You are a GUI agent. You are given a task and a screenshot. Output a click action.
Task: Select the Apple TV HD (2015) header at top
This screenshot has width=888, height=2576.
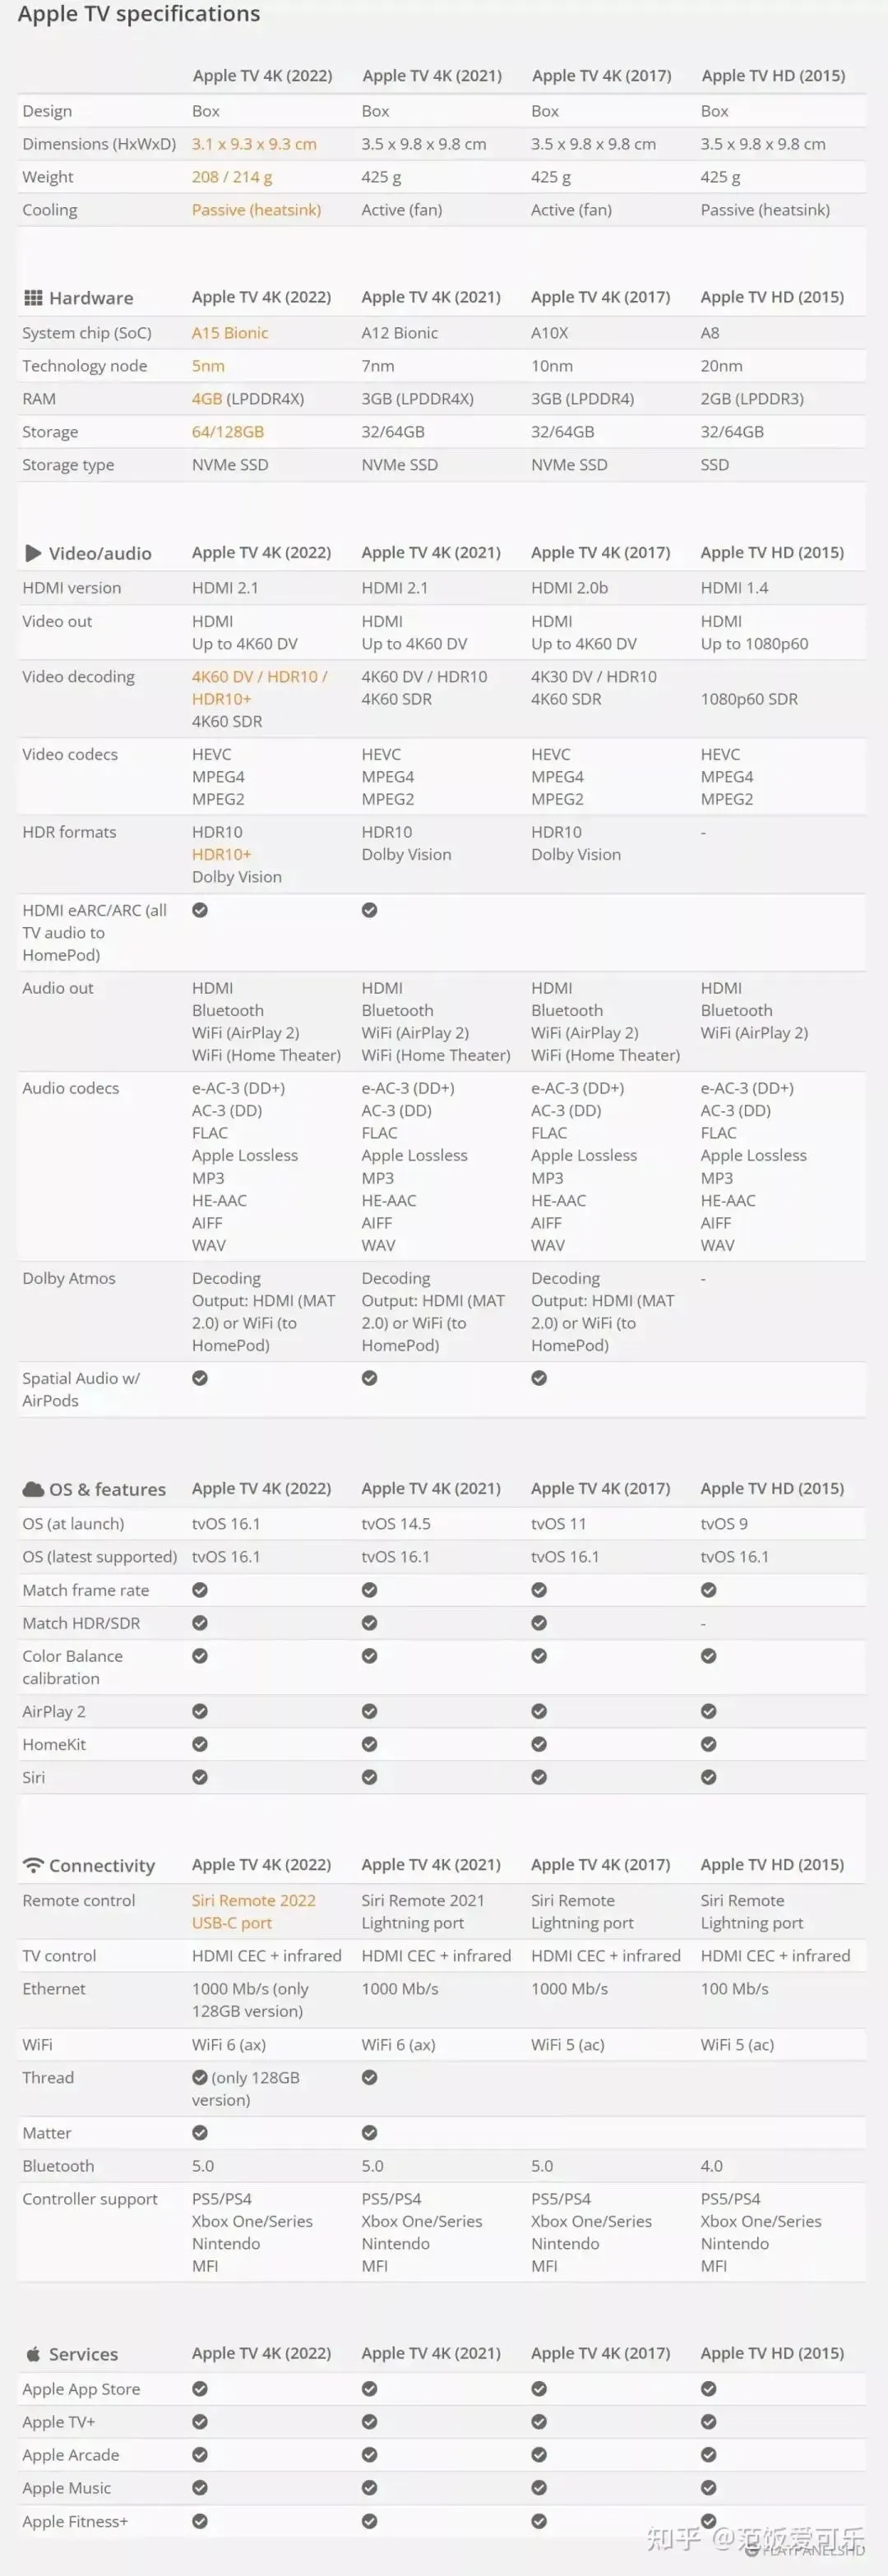click(x=773, y=75)
